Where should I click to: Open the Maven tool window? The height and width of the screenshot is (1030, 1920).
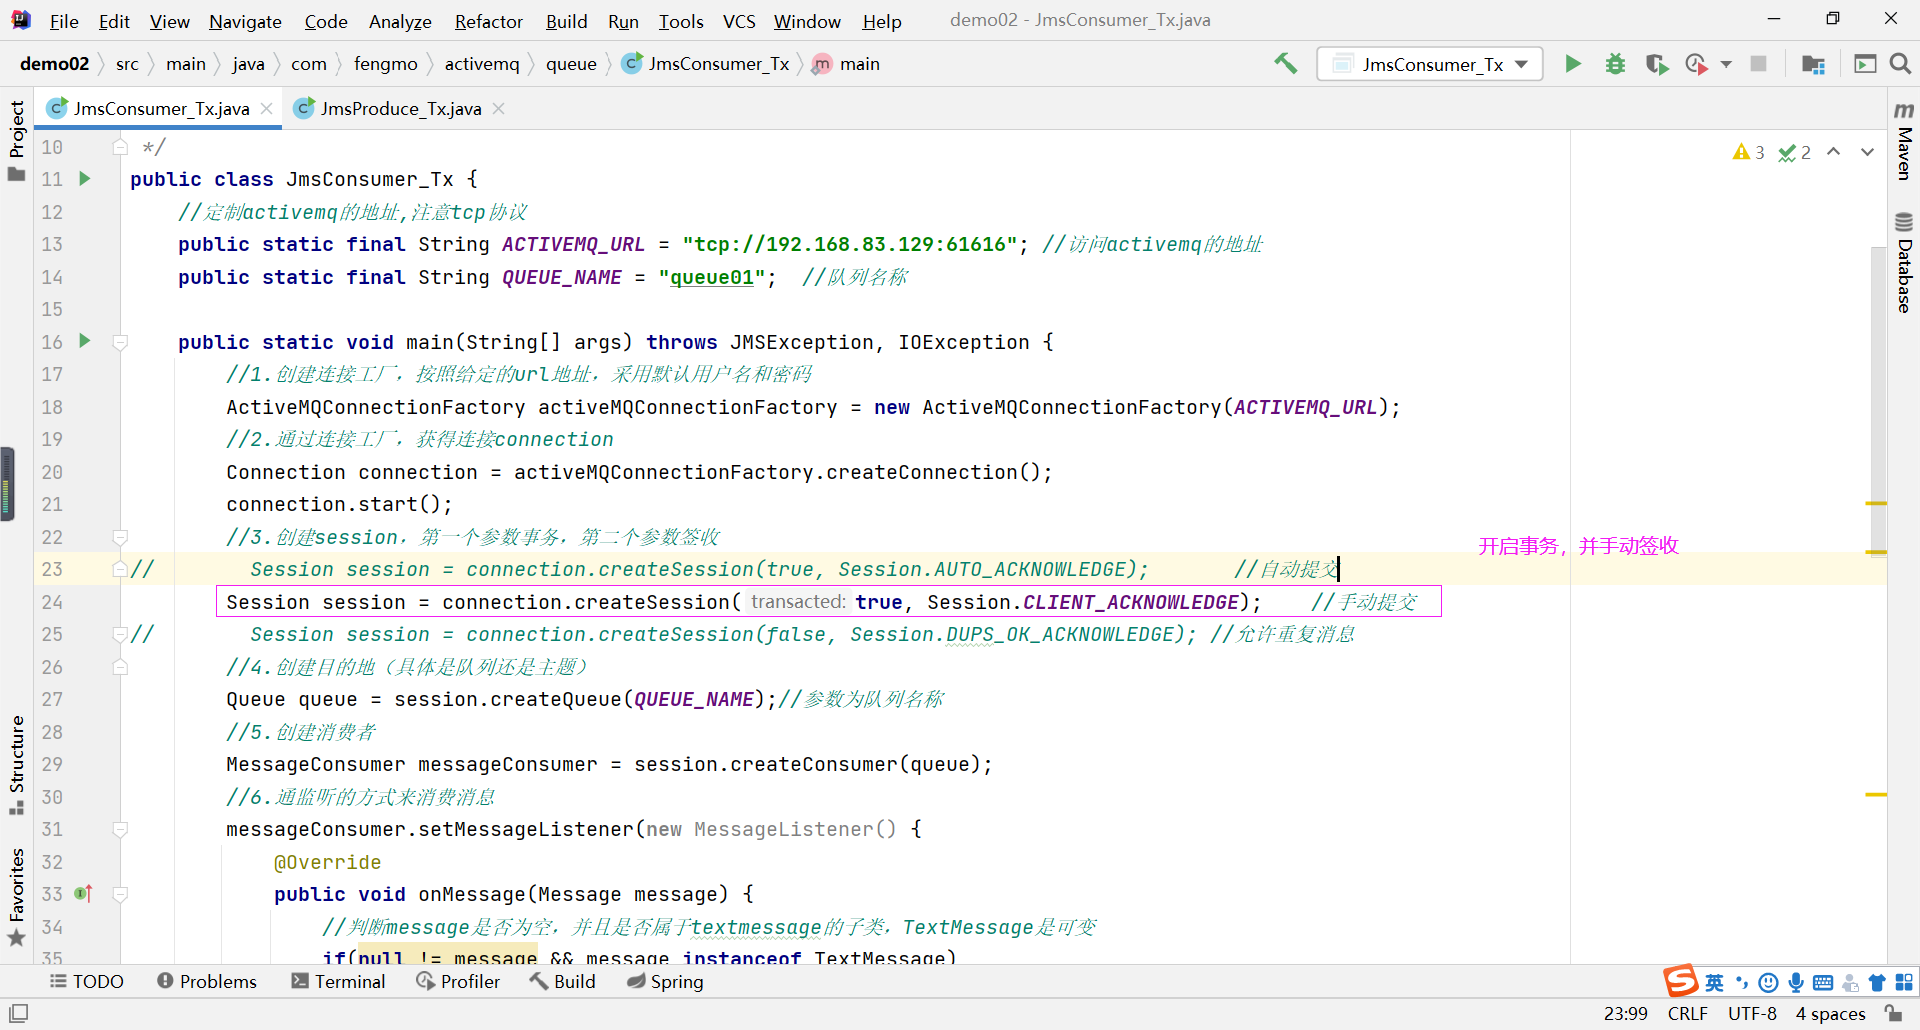click(x=1904, y=141)
